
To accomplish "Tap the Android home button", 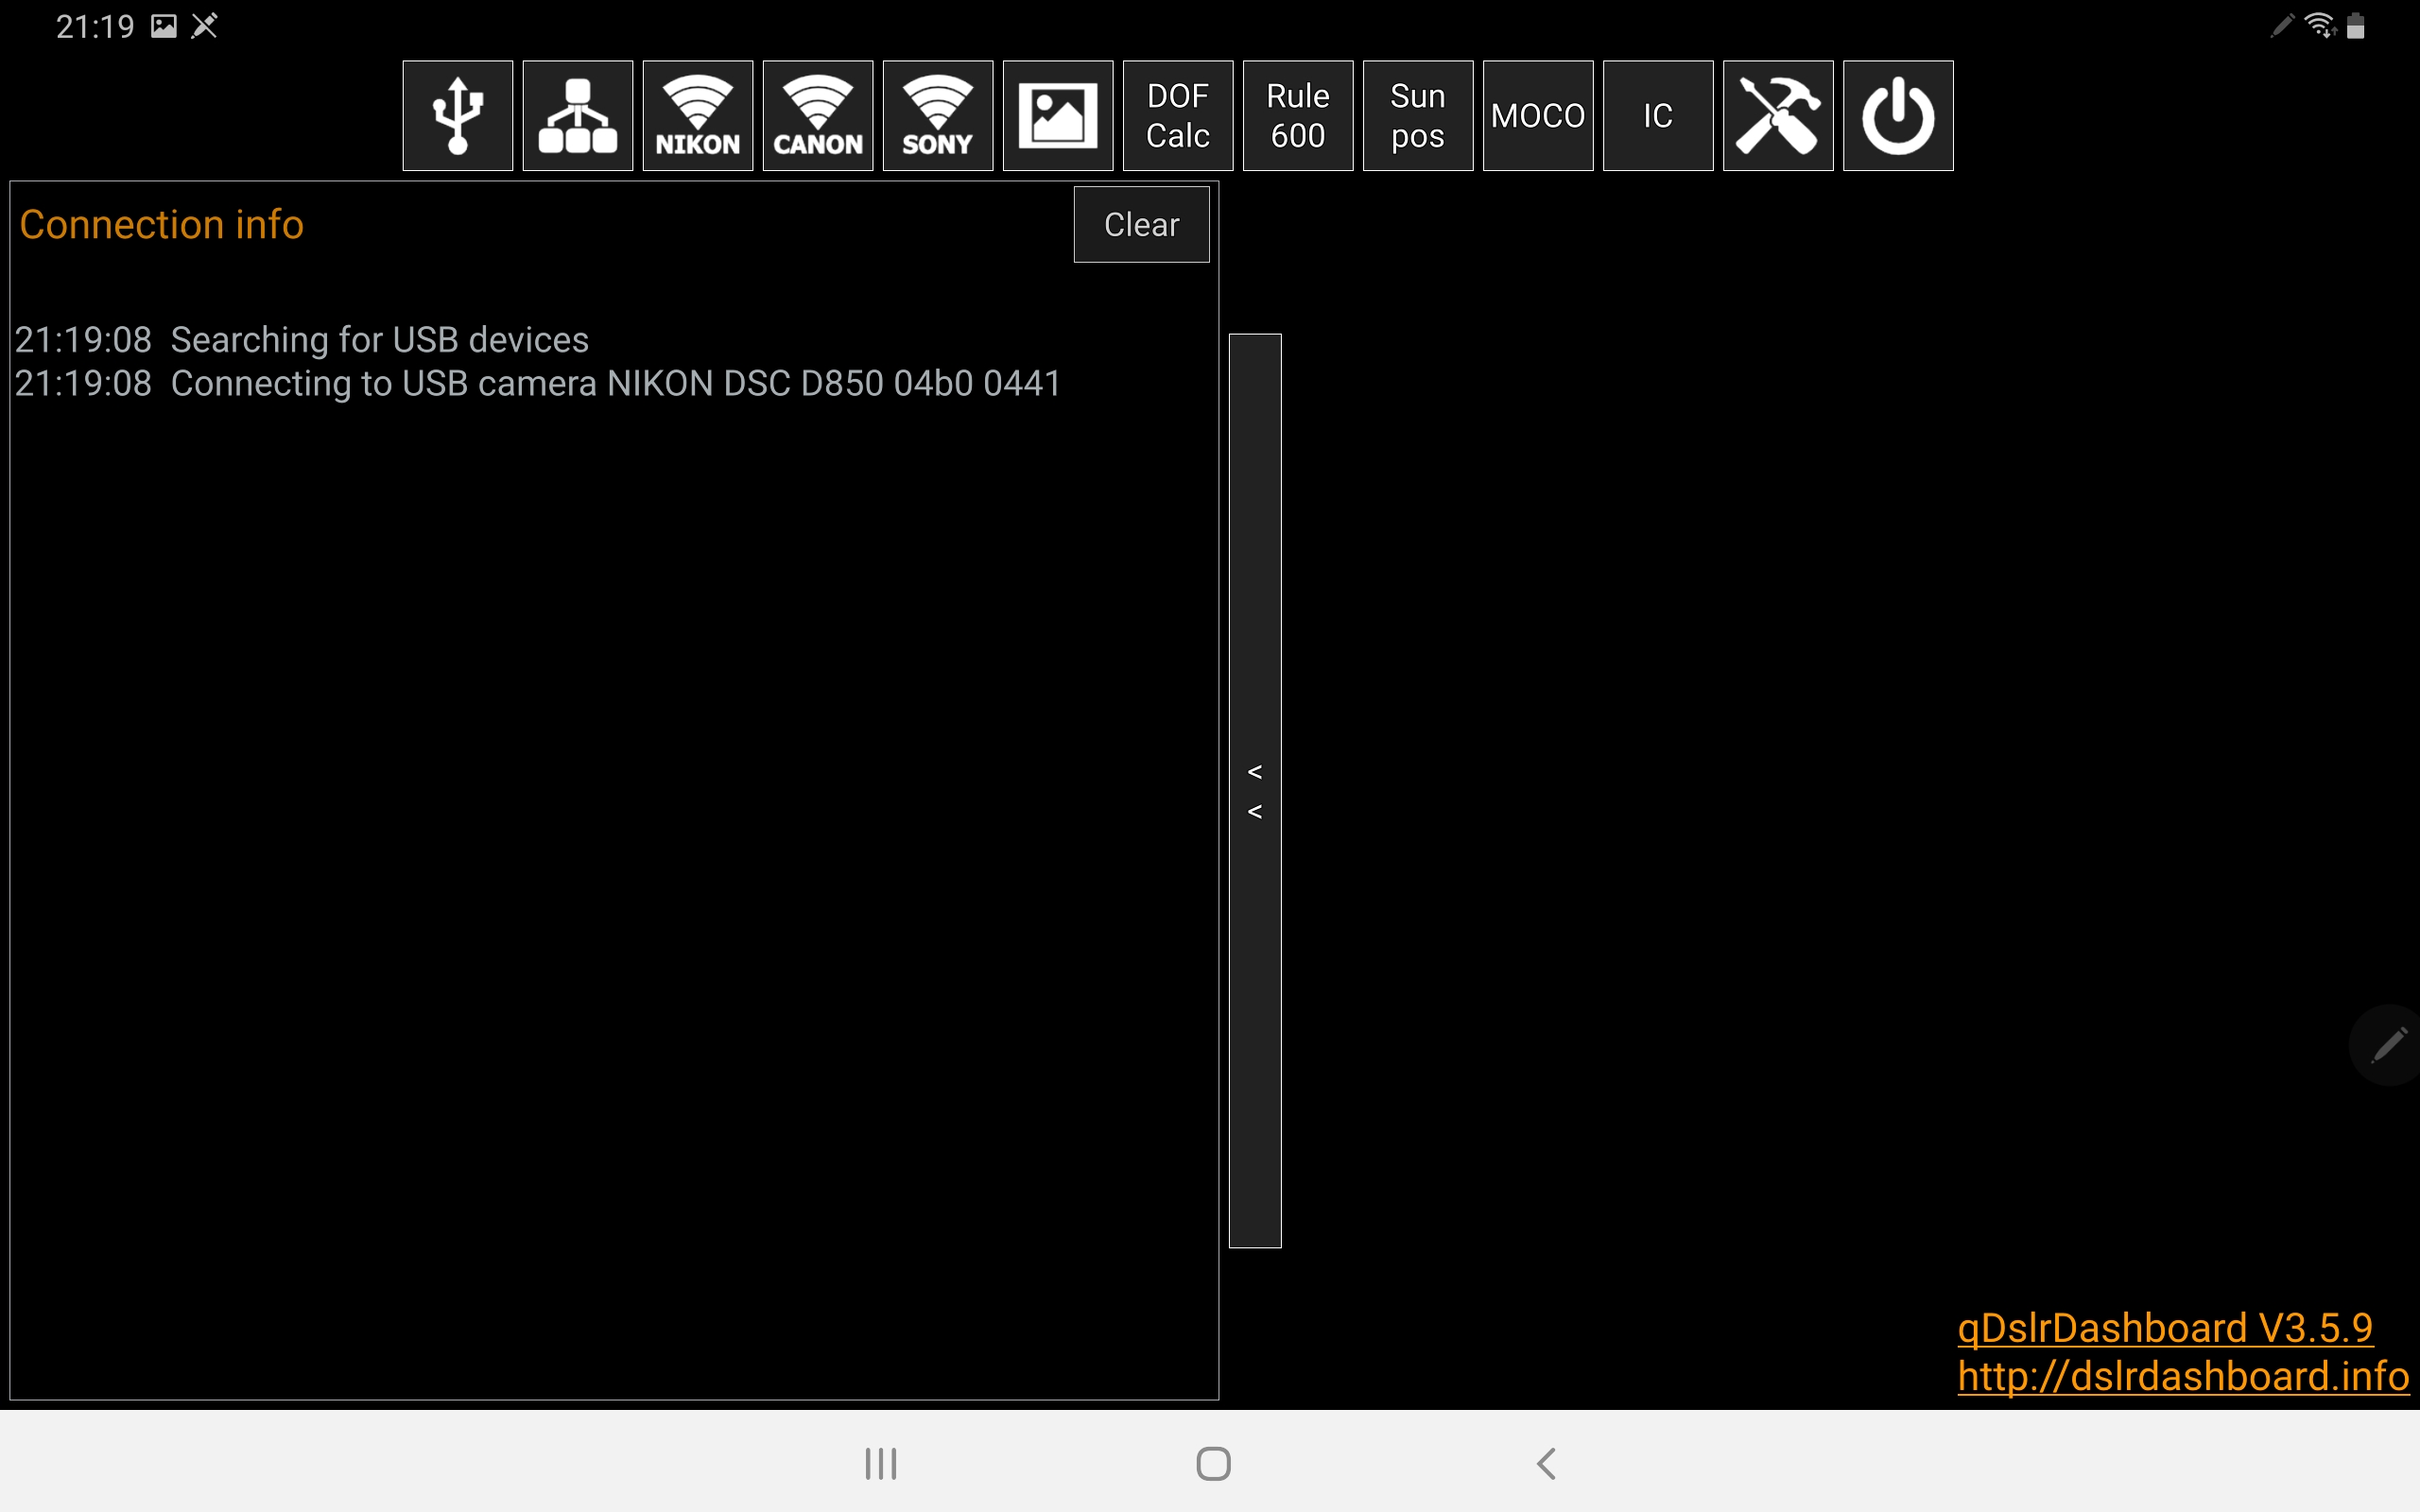I will click(1209, 1462).
